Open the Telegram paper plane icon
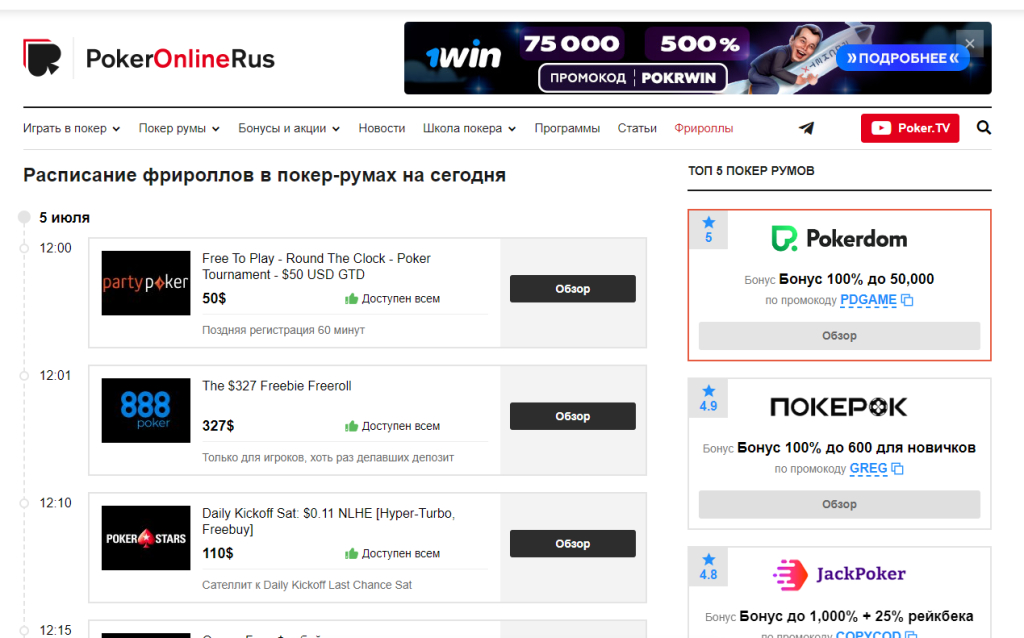The image size is (1024, 638). click(807, 128)
